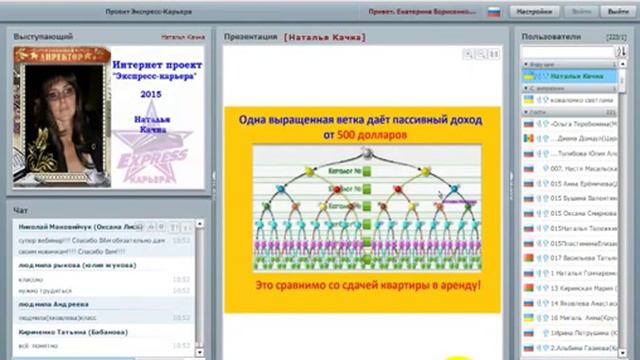This screenshot has height=360, width=640.
Task: Click speaker name Наталья Качна link
Action: pyautogui.click(x=183, y=37)
